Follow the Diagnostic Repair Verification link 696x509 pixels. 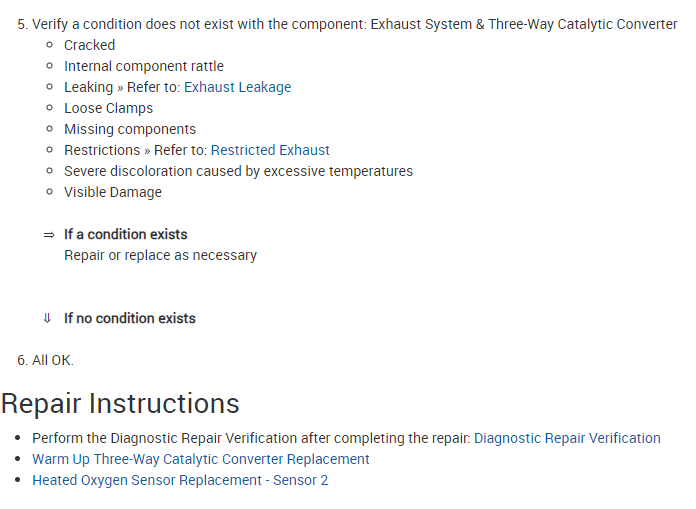pos(567,438)
